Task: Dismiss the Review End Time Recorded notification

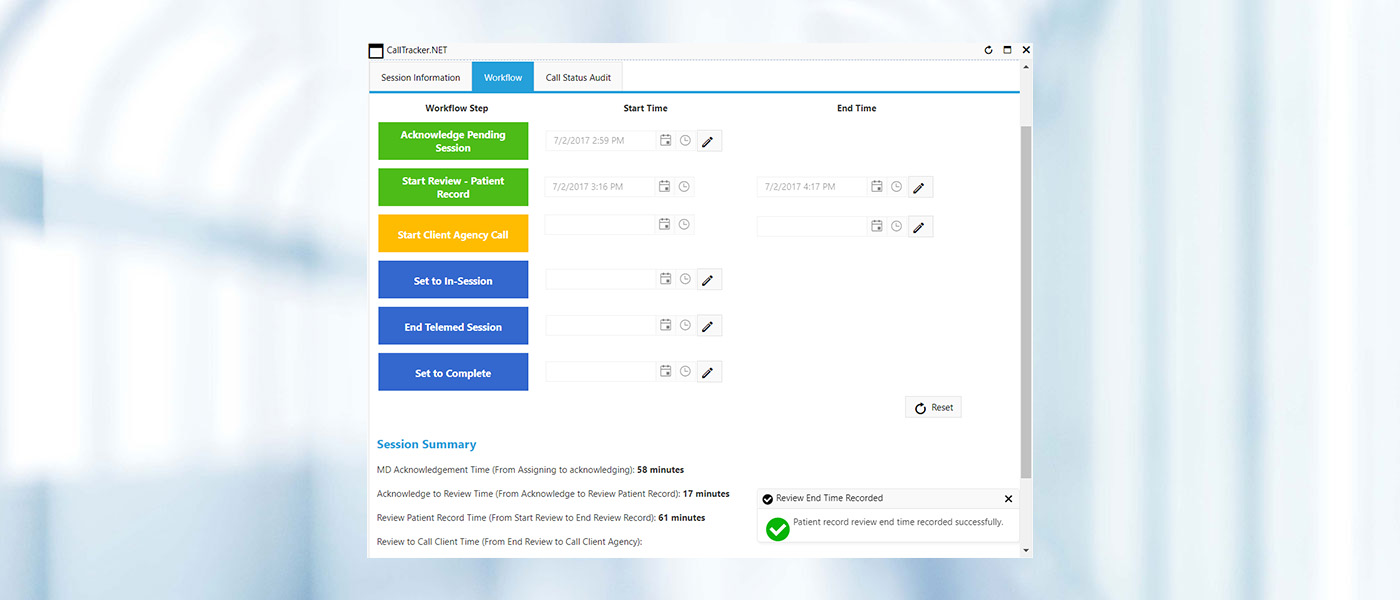Action: click(1008, 499)
